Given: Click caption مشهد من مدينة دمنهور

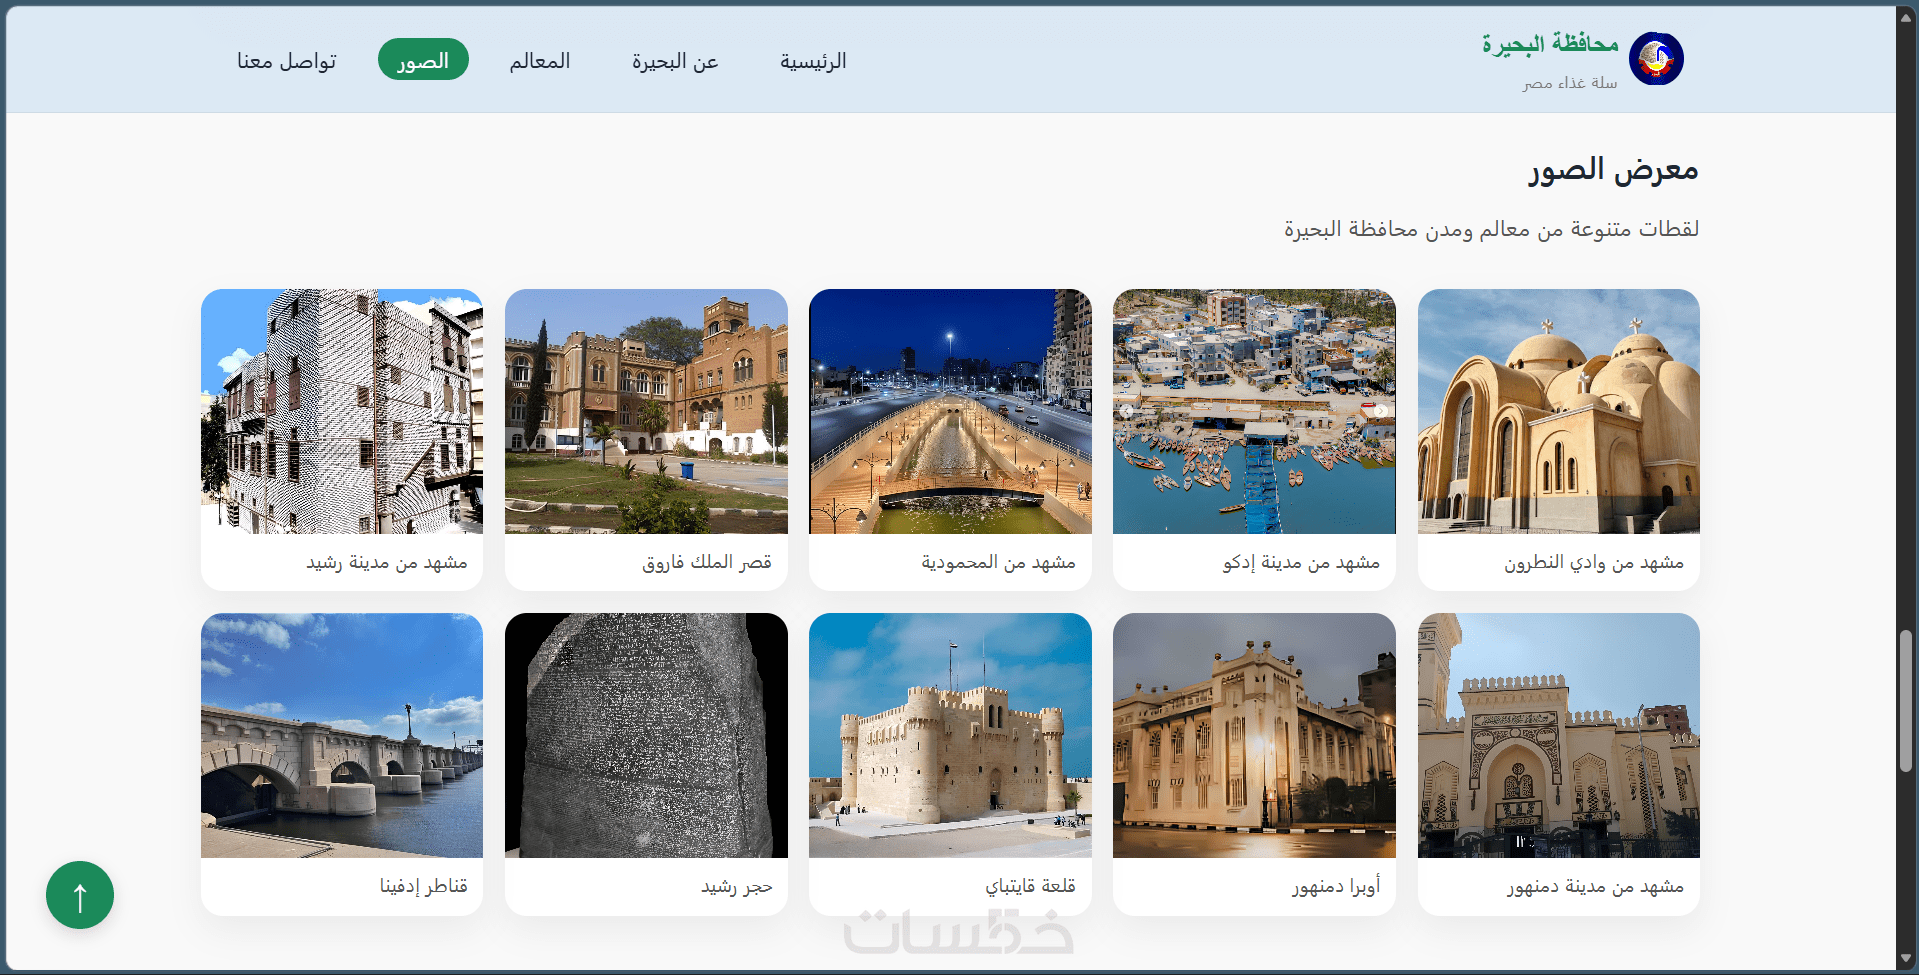Looking at the screenshot, I should click(1595, 887).
